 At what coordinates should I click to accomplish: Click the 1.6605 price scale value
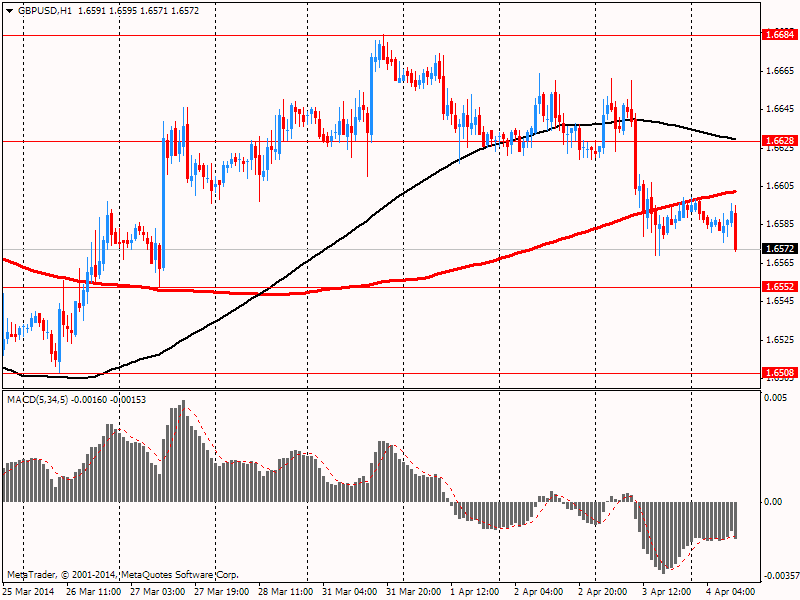click(x=780, y=186)
